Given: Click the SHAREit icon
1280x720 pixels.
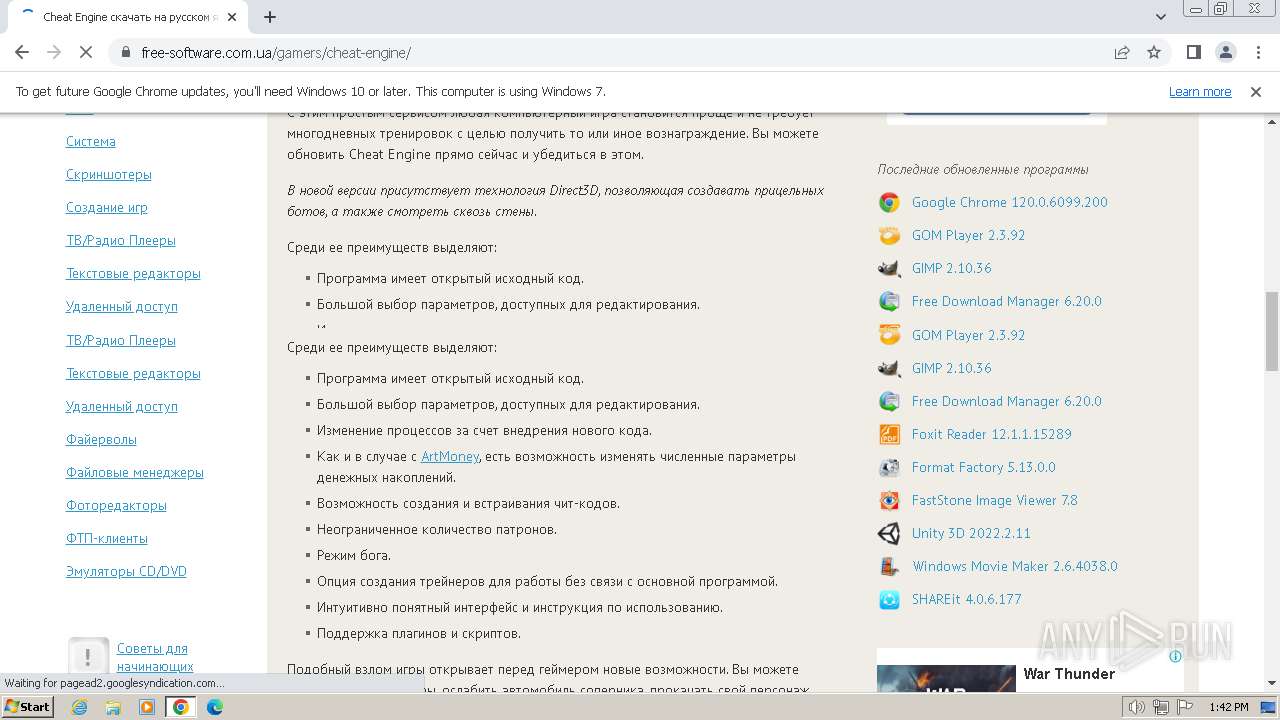Looking at the screenshot, I should tap(889, 599).
